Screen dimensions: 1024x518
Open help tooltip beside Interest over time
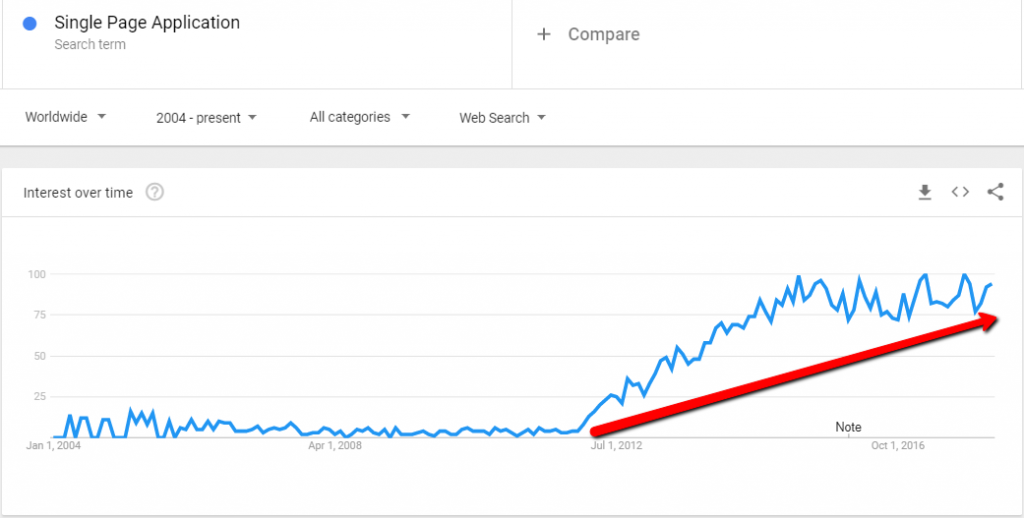[x=155, y=192]
